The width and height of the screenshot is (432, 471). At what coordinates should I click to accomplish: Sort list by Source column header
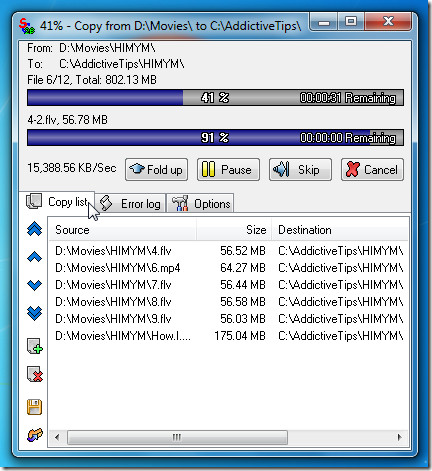(123, 230)
